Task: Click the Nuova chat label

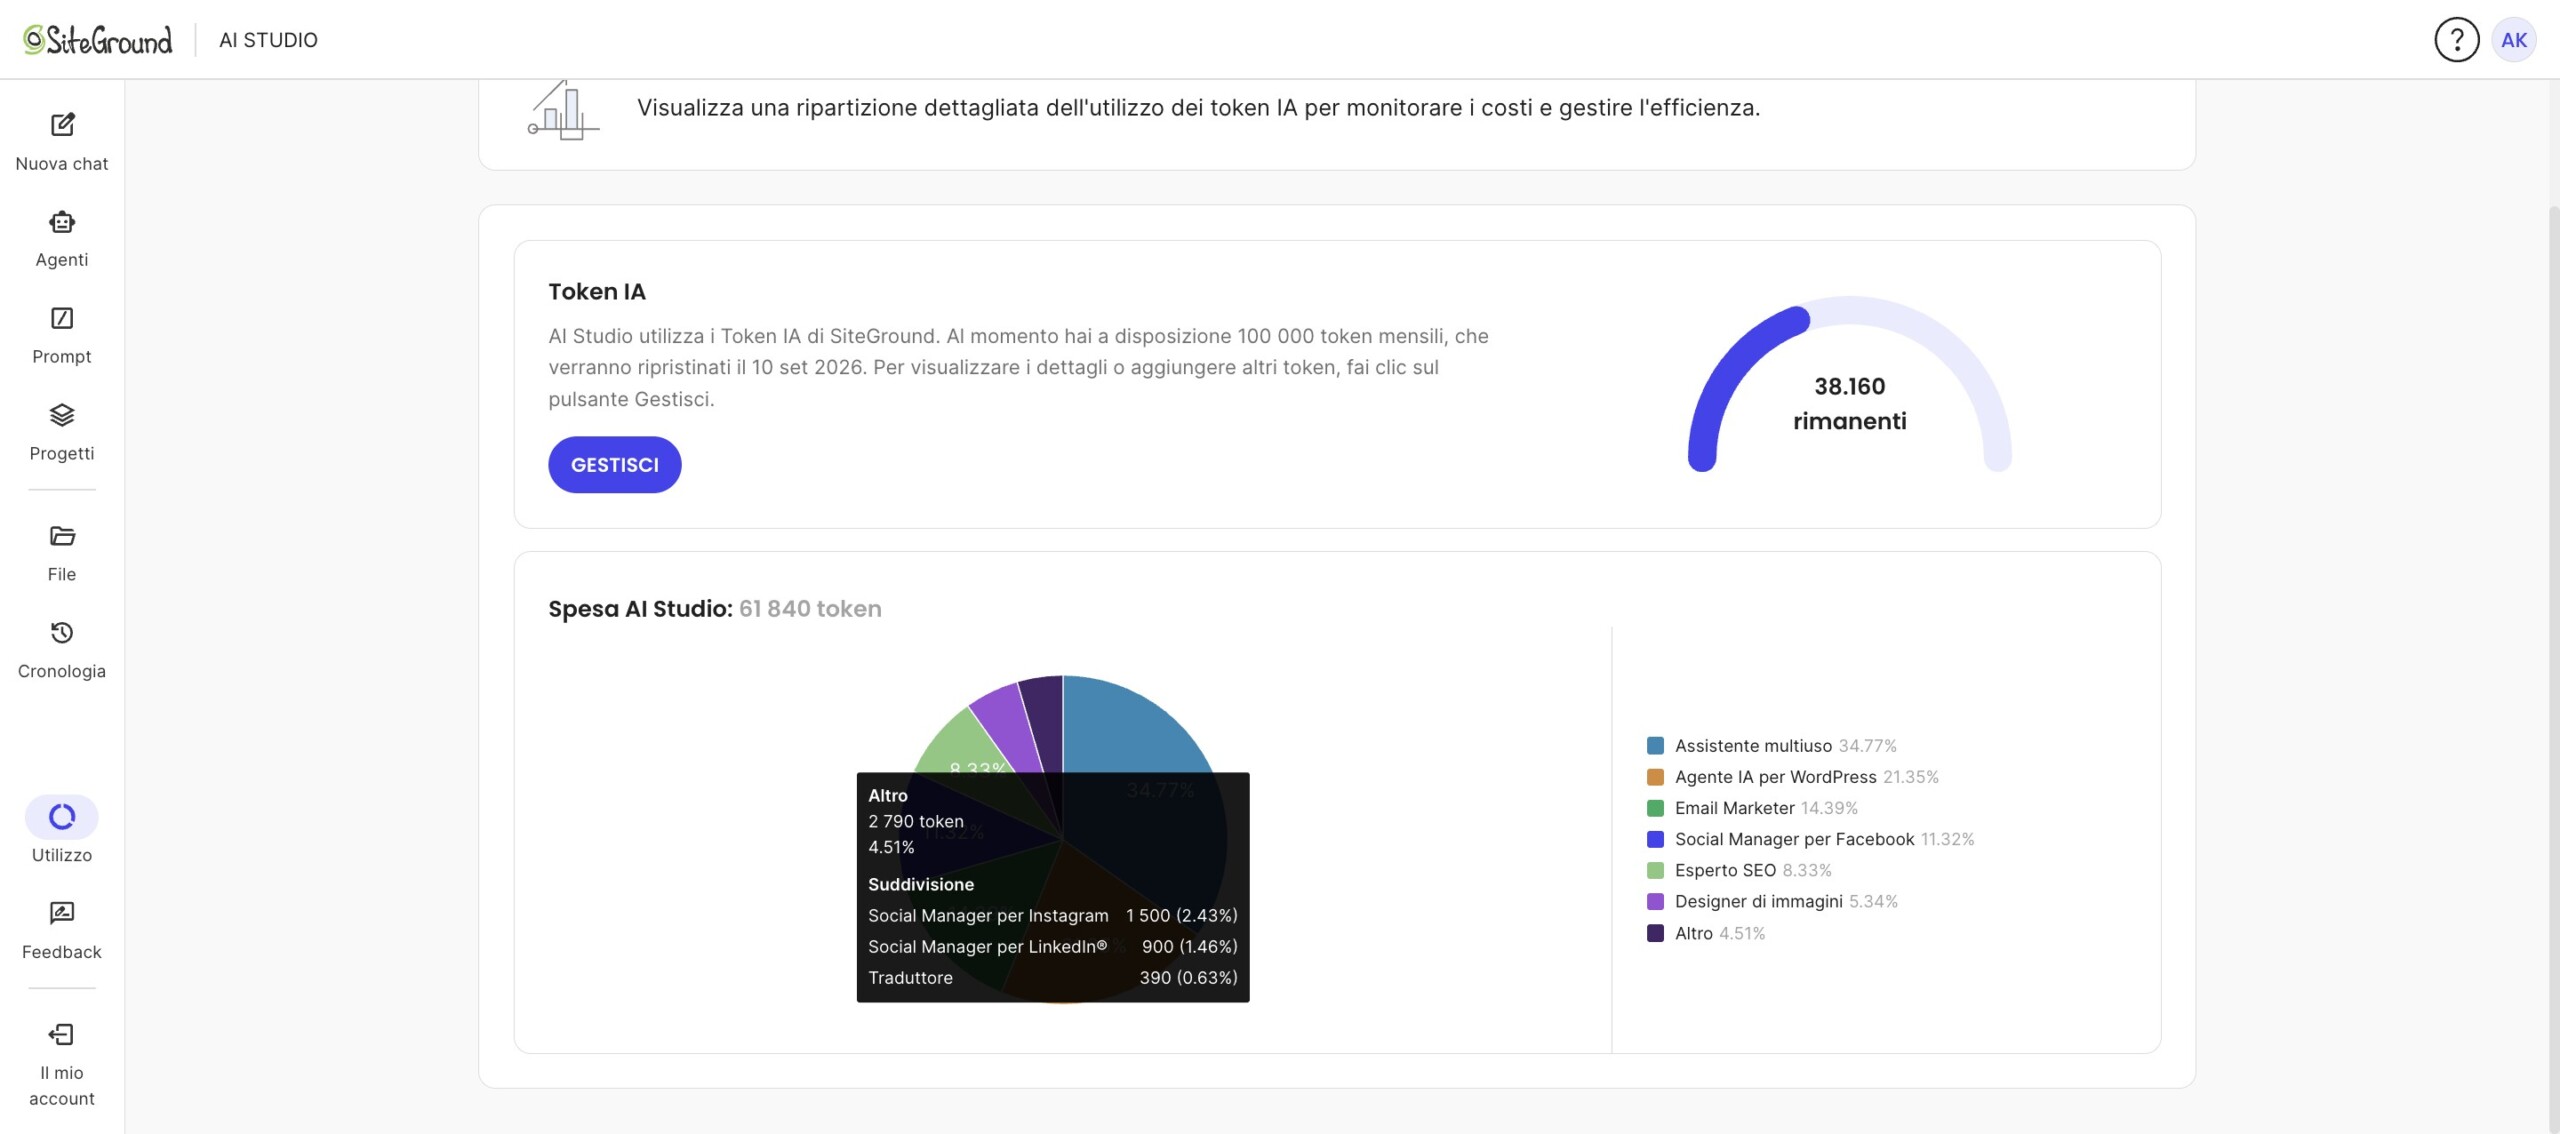Action: [x=62, y=164]
